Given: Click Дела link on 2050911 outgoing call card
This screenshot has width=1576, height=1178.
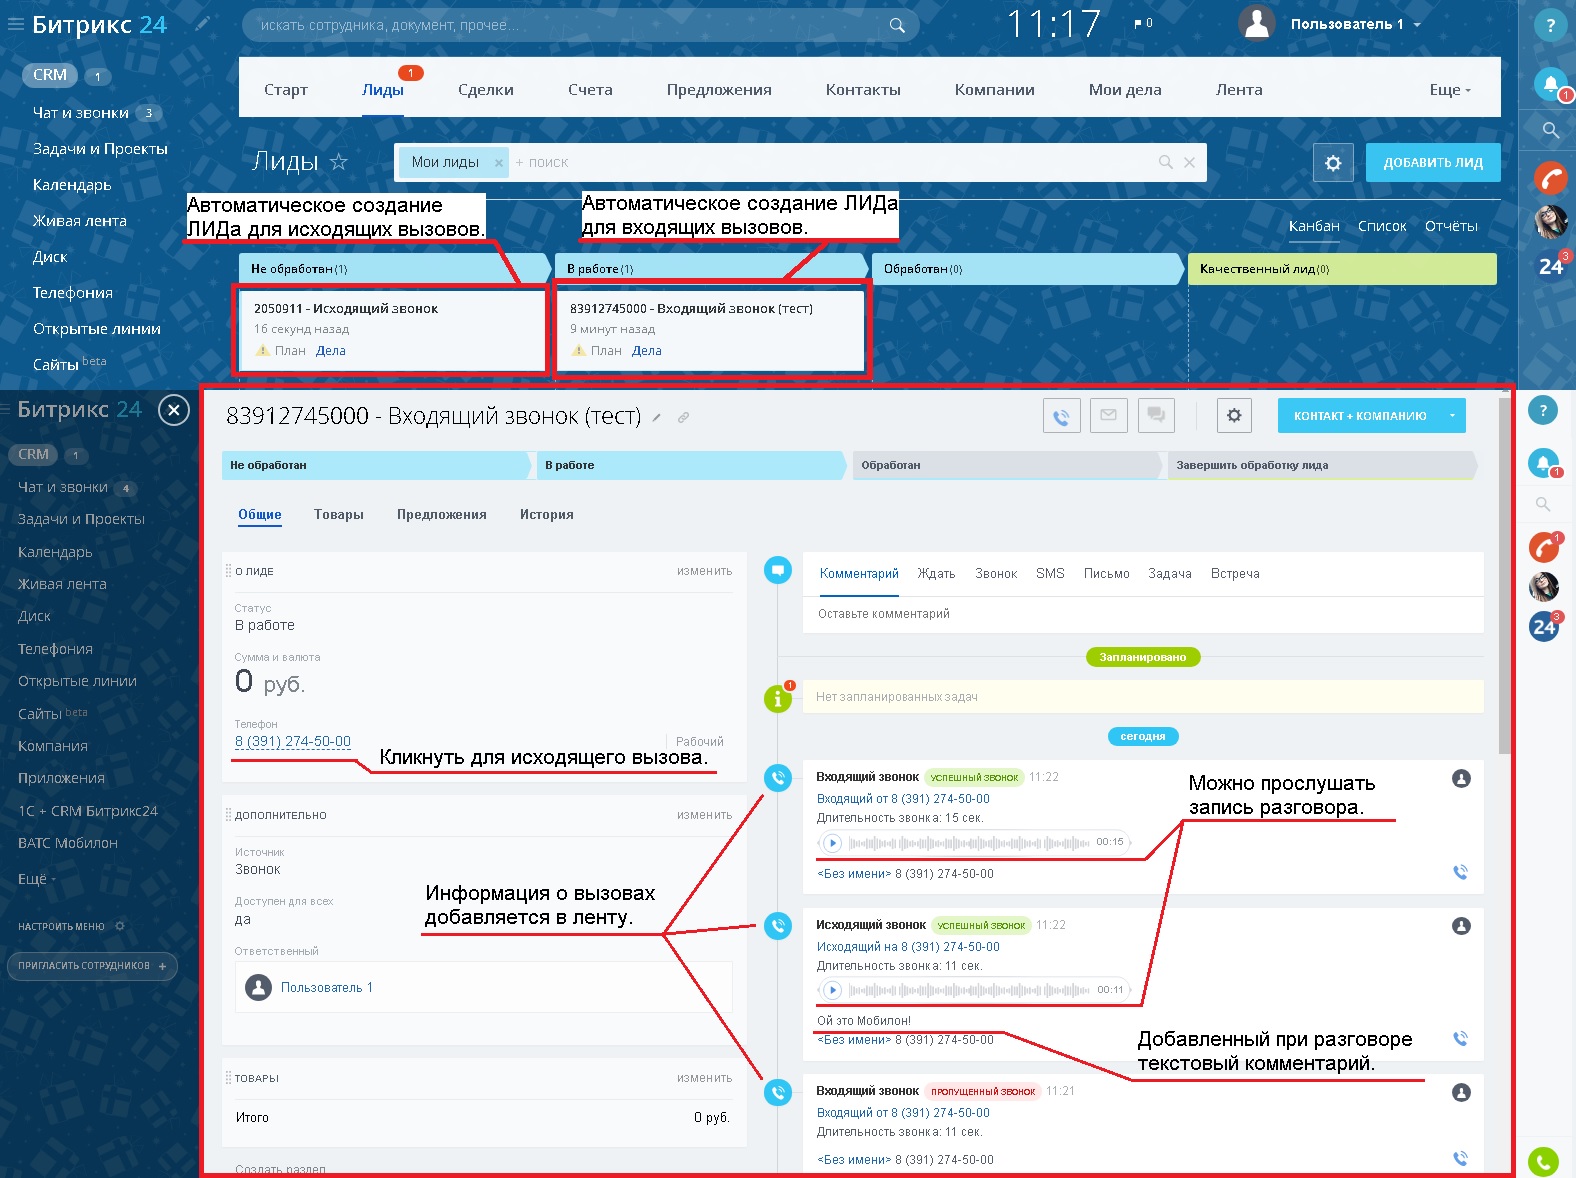Looking at the screenshot, I should [331, 351].
